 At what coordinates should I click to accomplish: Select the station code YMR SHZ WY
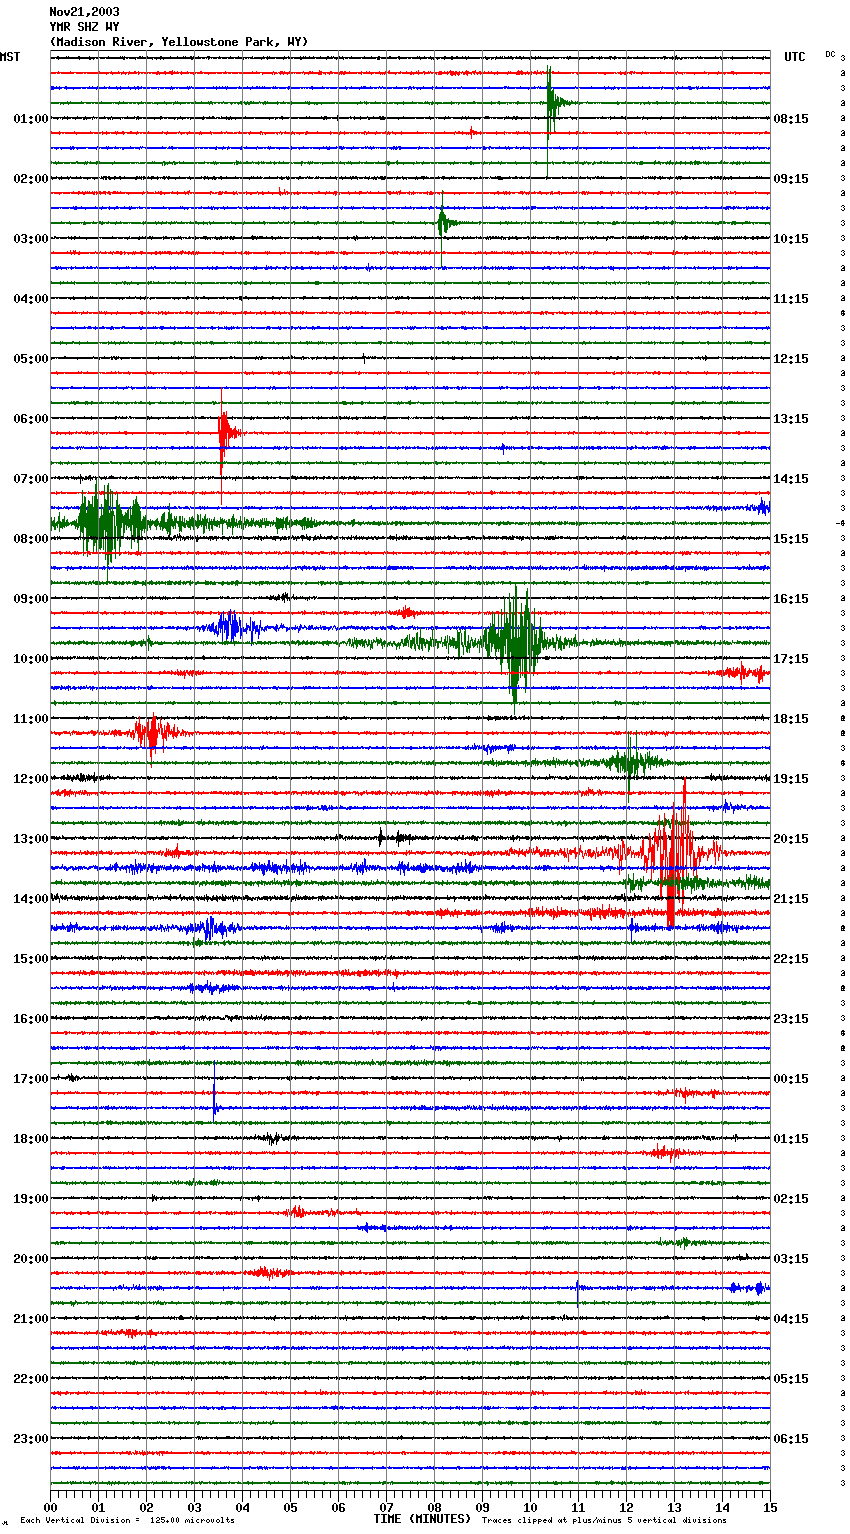pos(84,27)
